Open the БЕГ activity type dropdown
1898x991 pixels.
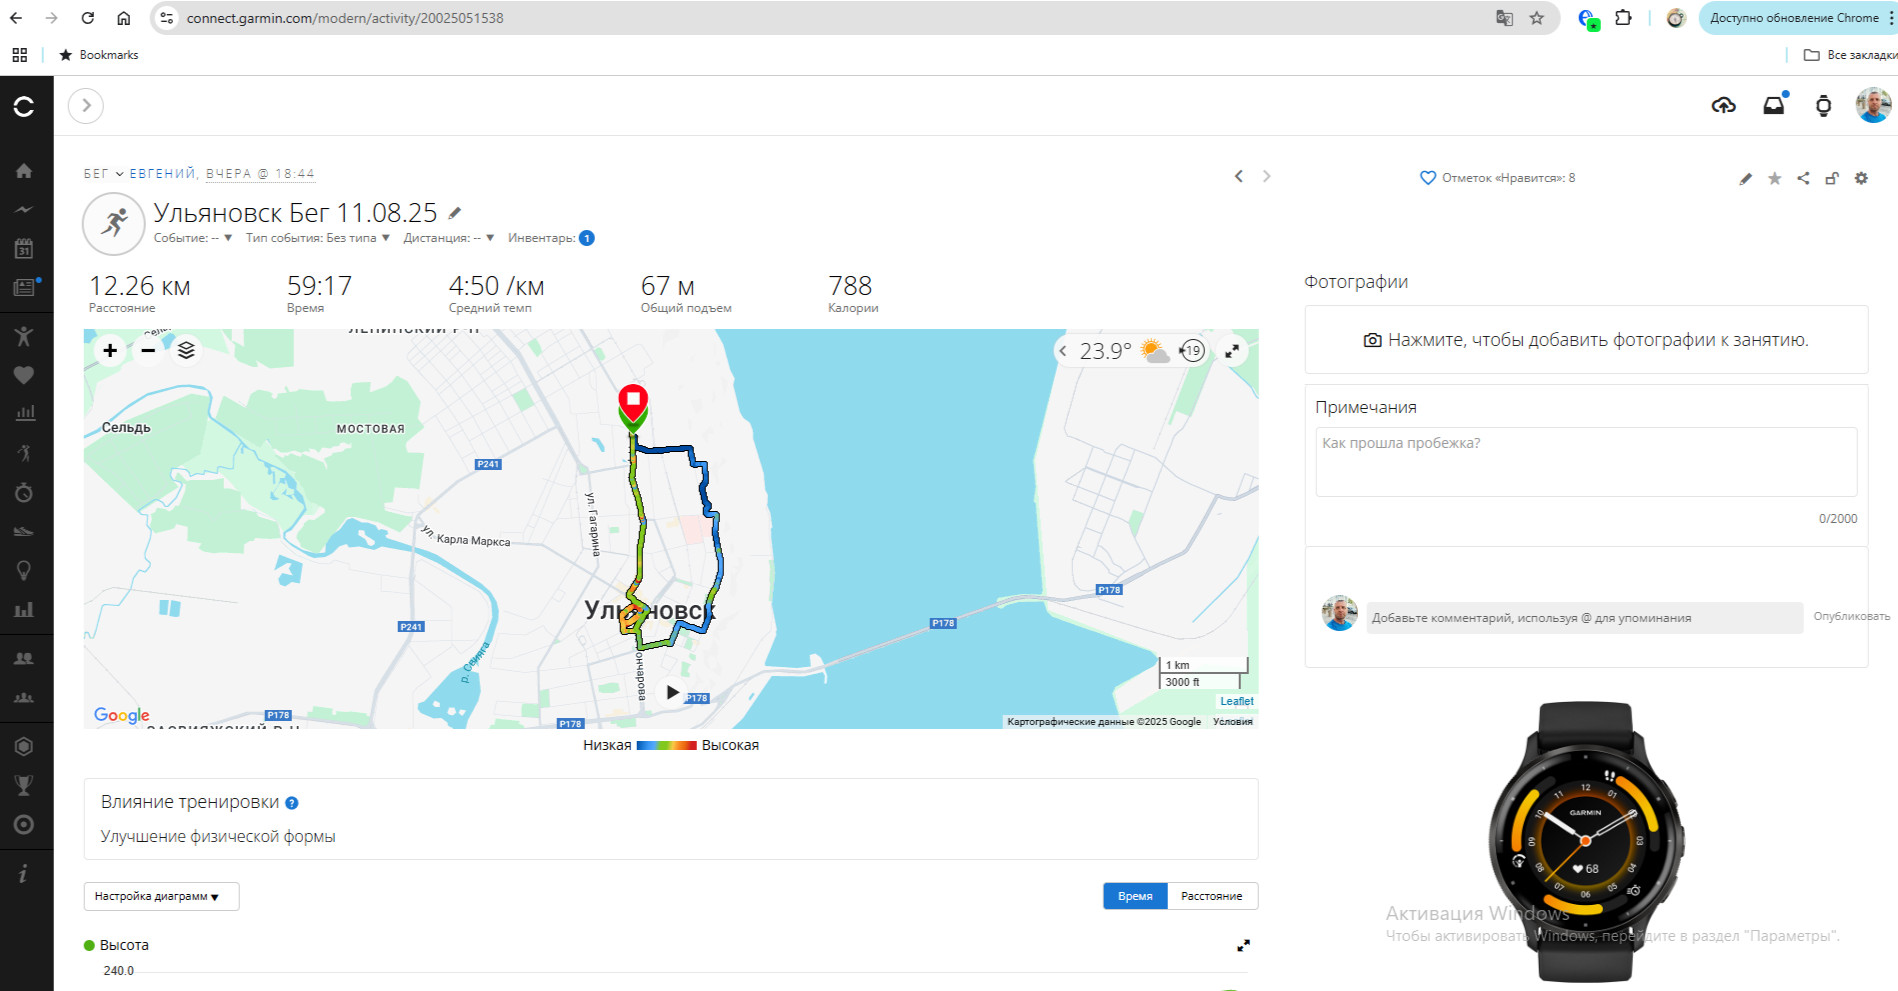[103, 174]
